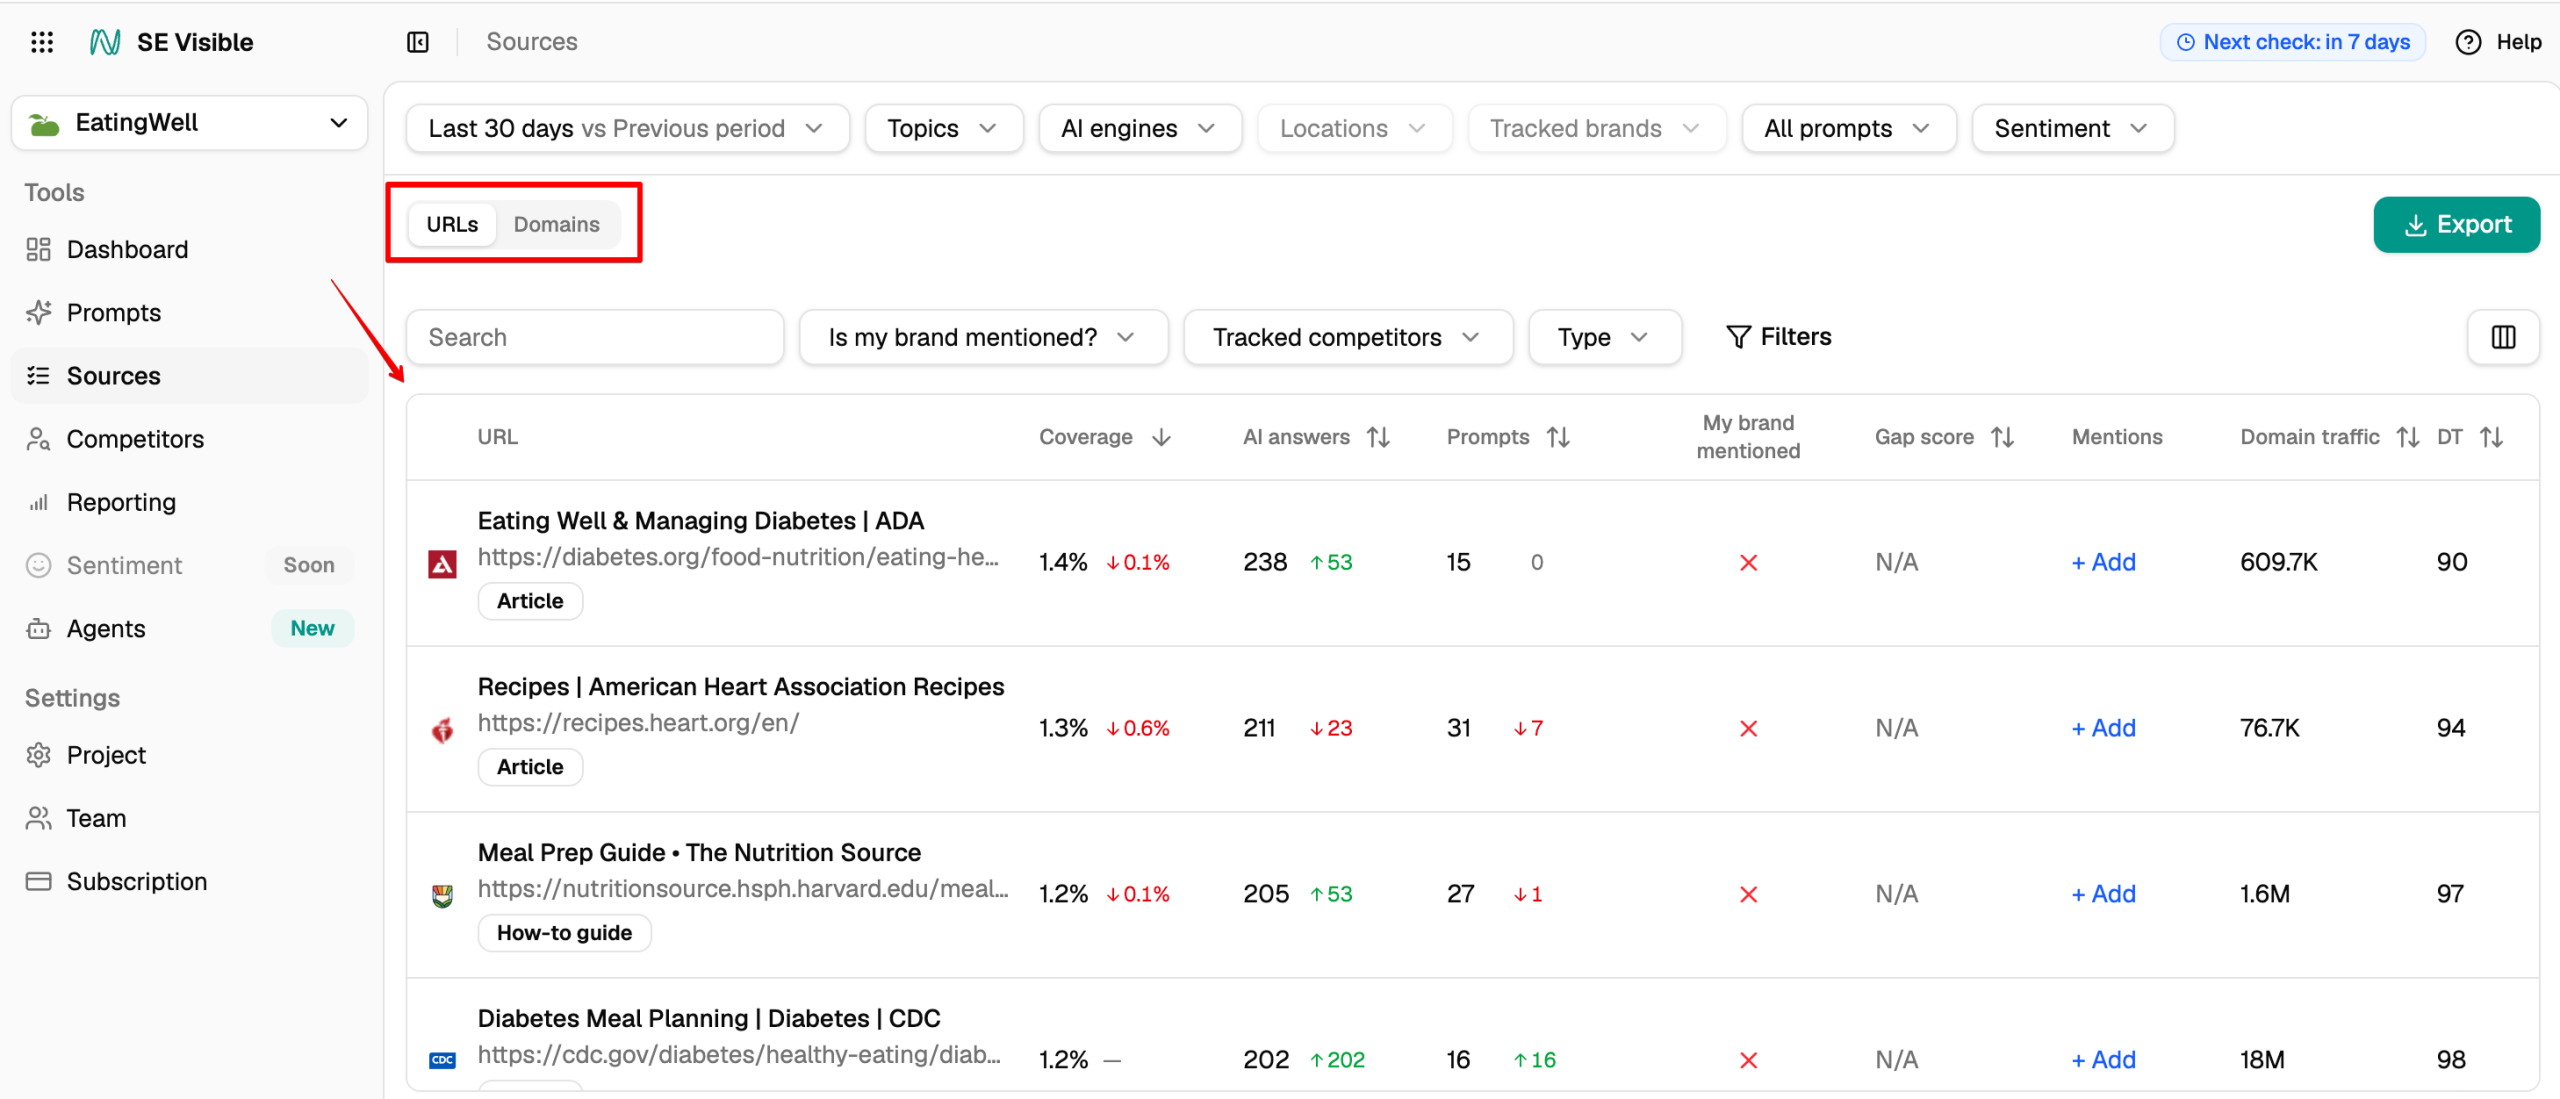This screenshot has width=2560, height=1099.
Task: Click the Prompts sparkle icon
Action: (38, 312)
